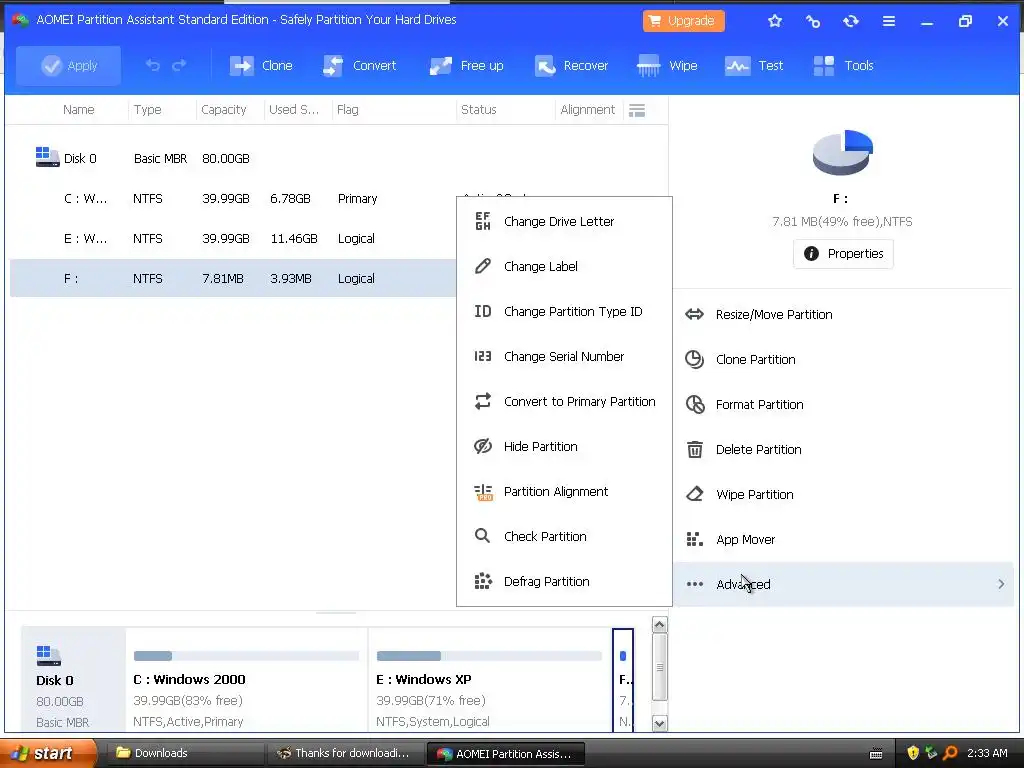Click the Disk 0 icon in the disk map
Viewport: 1024px width, 768px height.
point(48,656)
